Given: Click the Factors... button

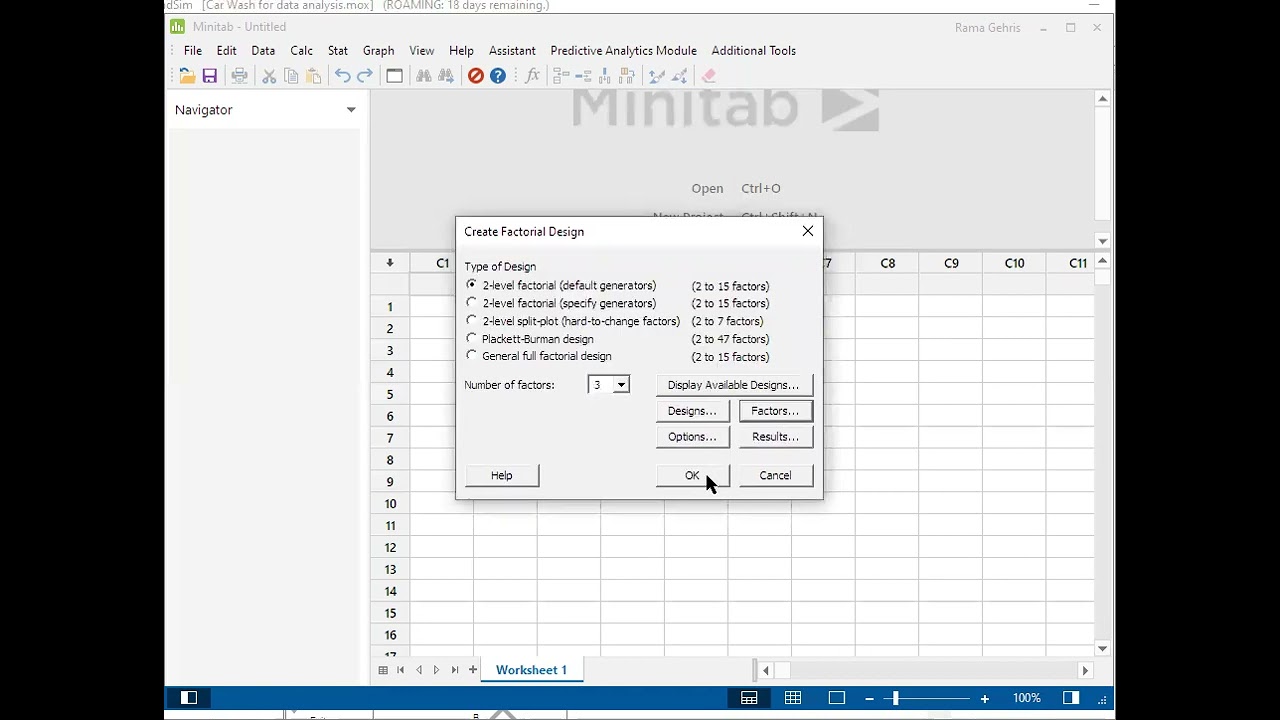Looking at the screenshot, I should (775, 411).
